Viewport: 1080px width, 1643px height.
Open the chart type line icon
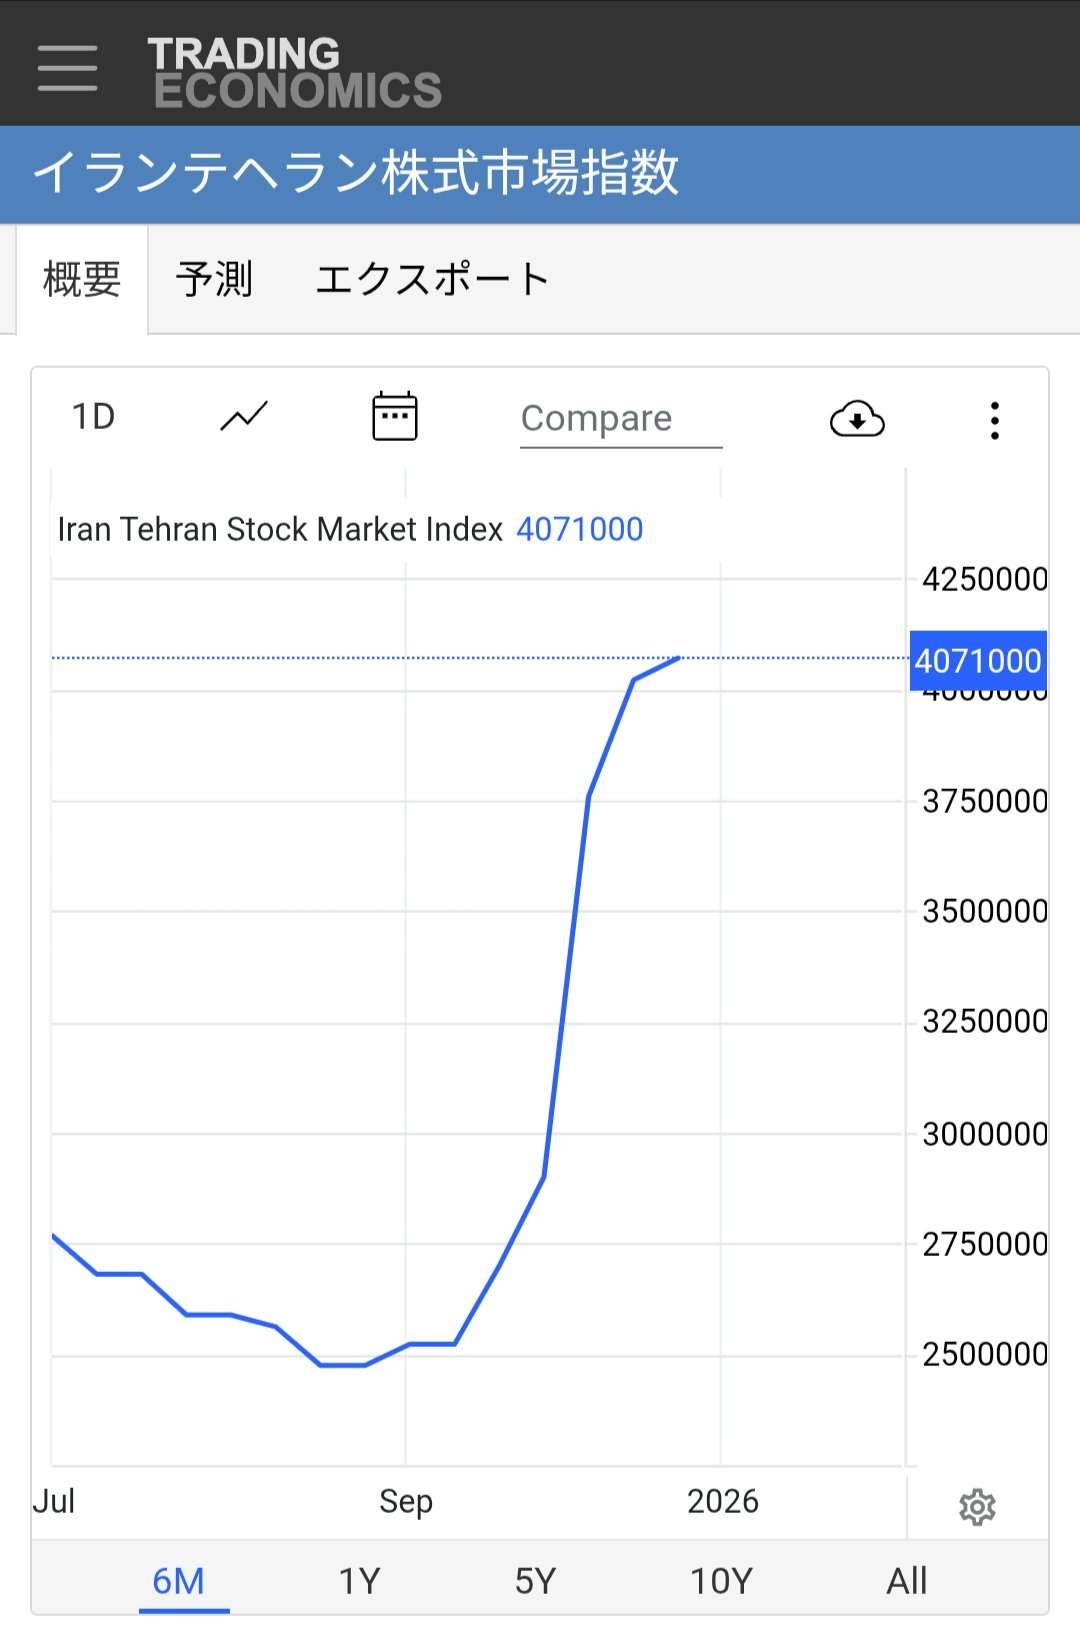pyautogui.click(x=244, y=416)
